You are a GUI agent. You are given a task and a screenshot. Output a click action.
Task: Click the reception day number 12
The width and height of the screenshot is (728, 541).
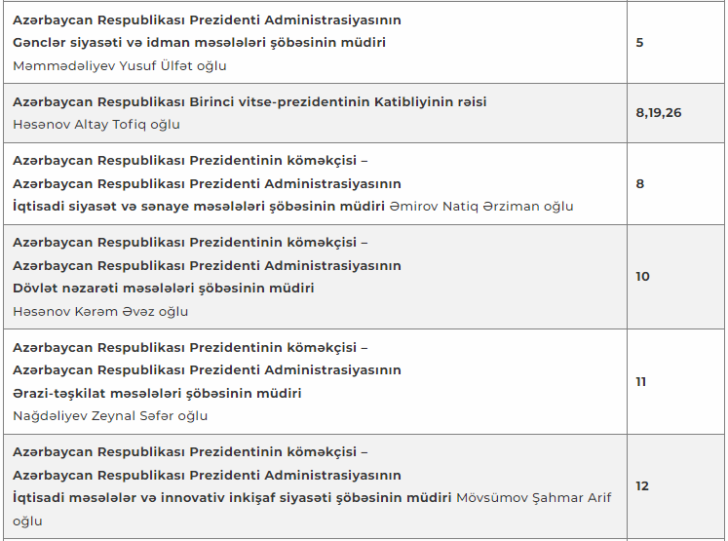pos(642,486)
